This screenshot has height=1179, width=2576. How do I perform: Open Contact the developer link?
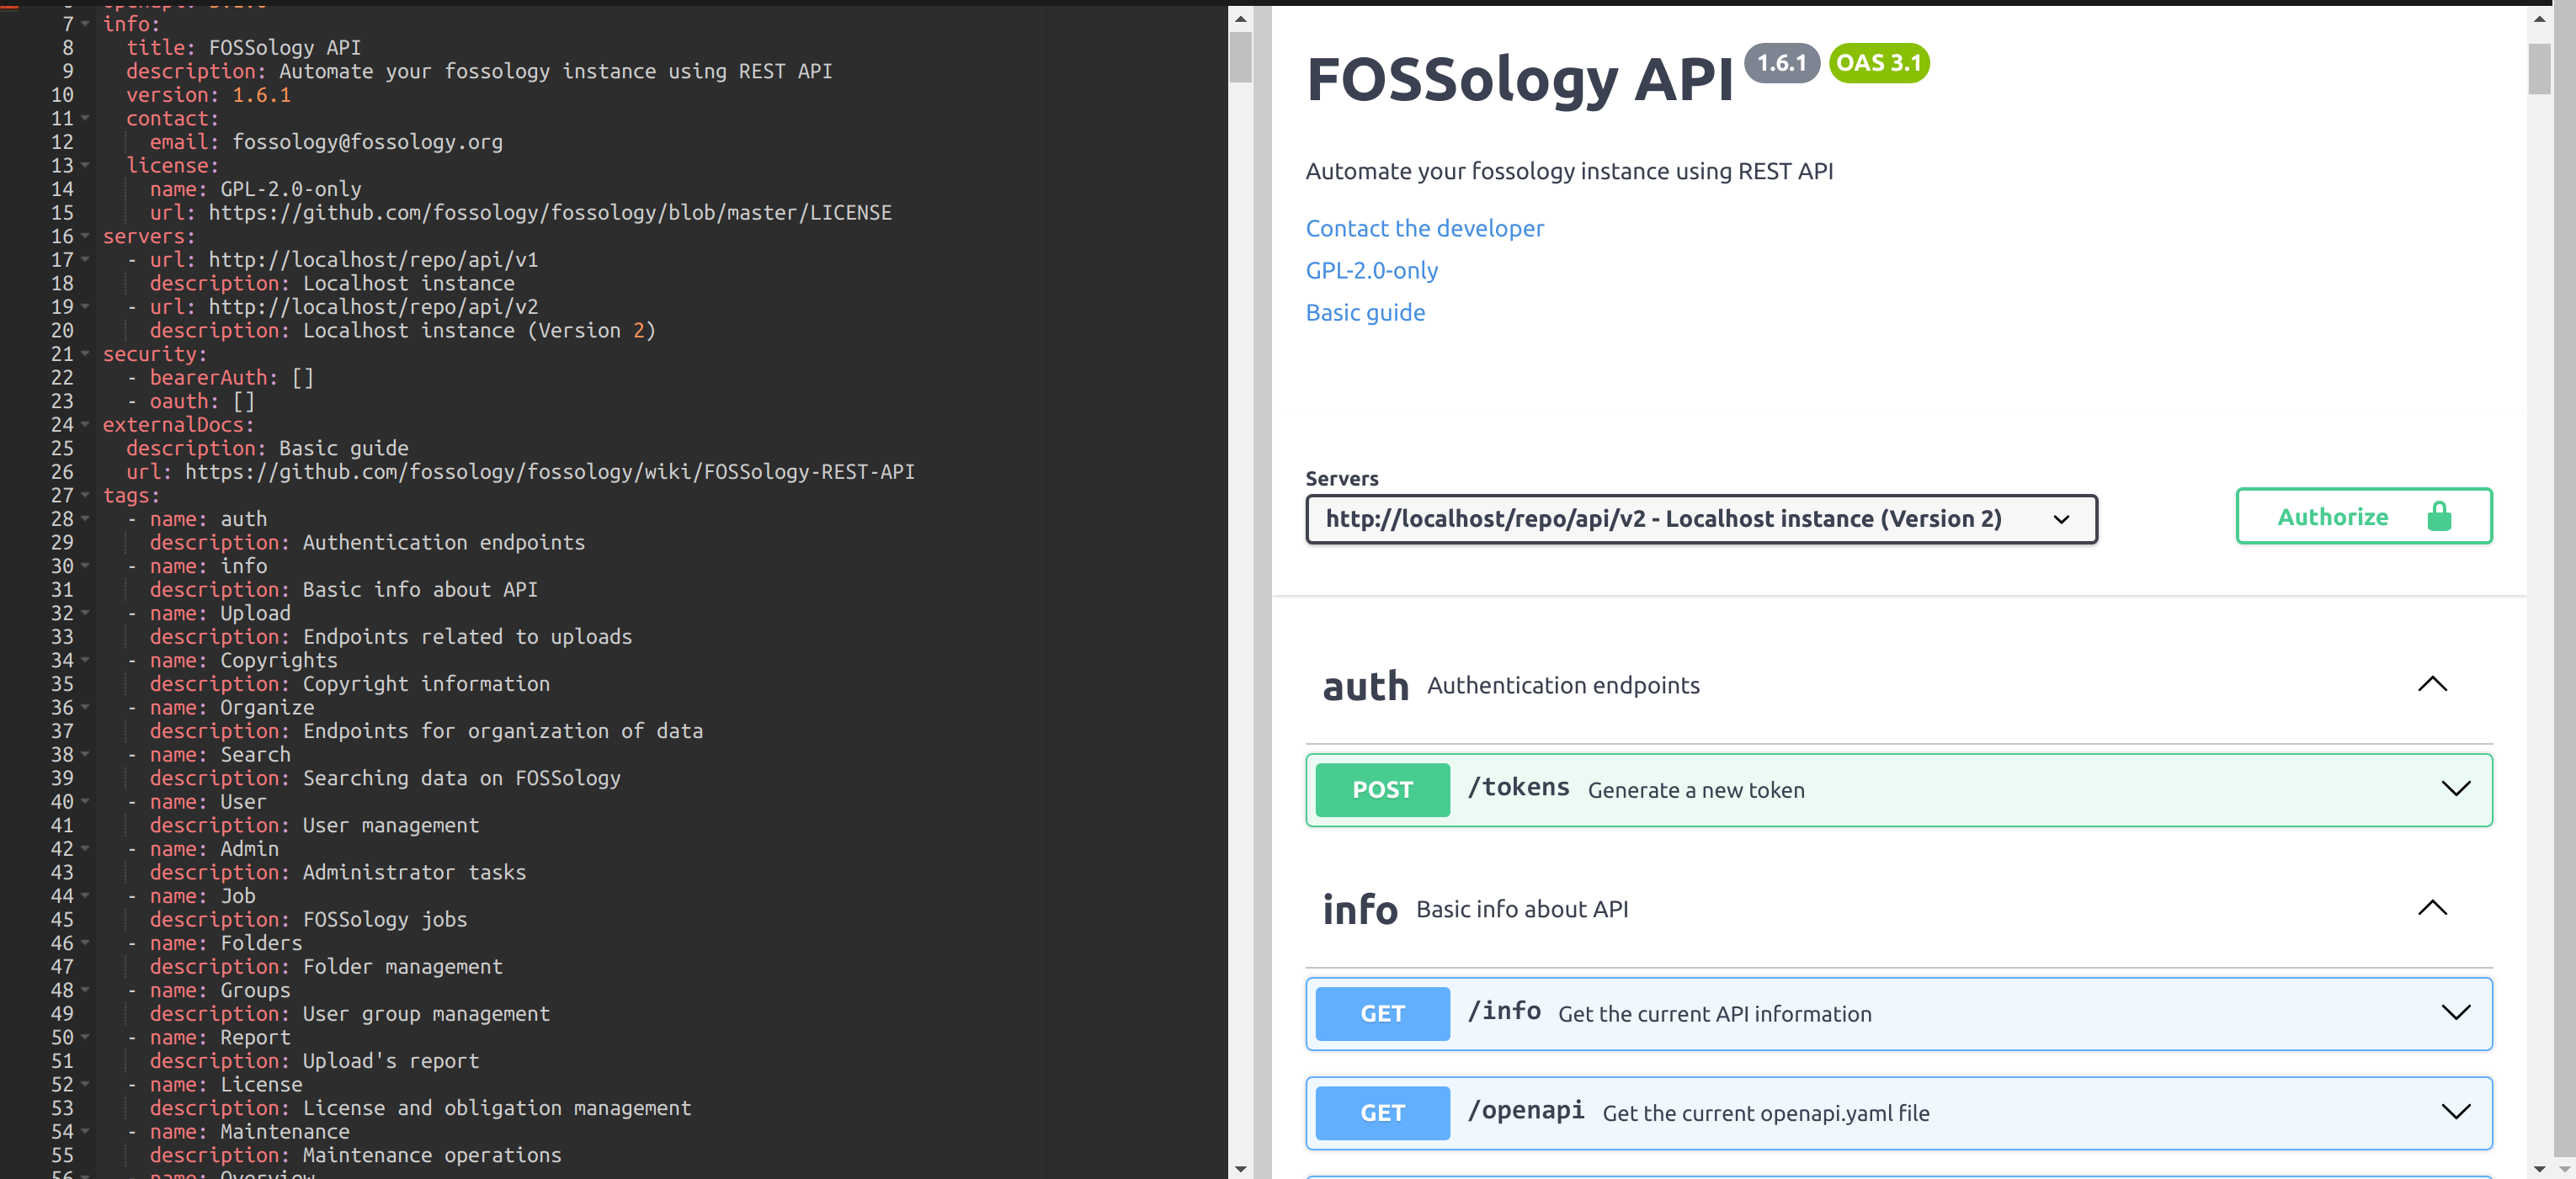coord(1424,229)
